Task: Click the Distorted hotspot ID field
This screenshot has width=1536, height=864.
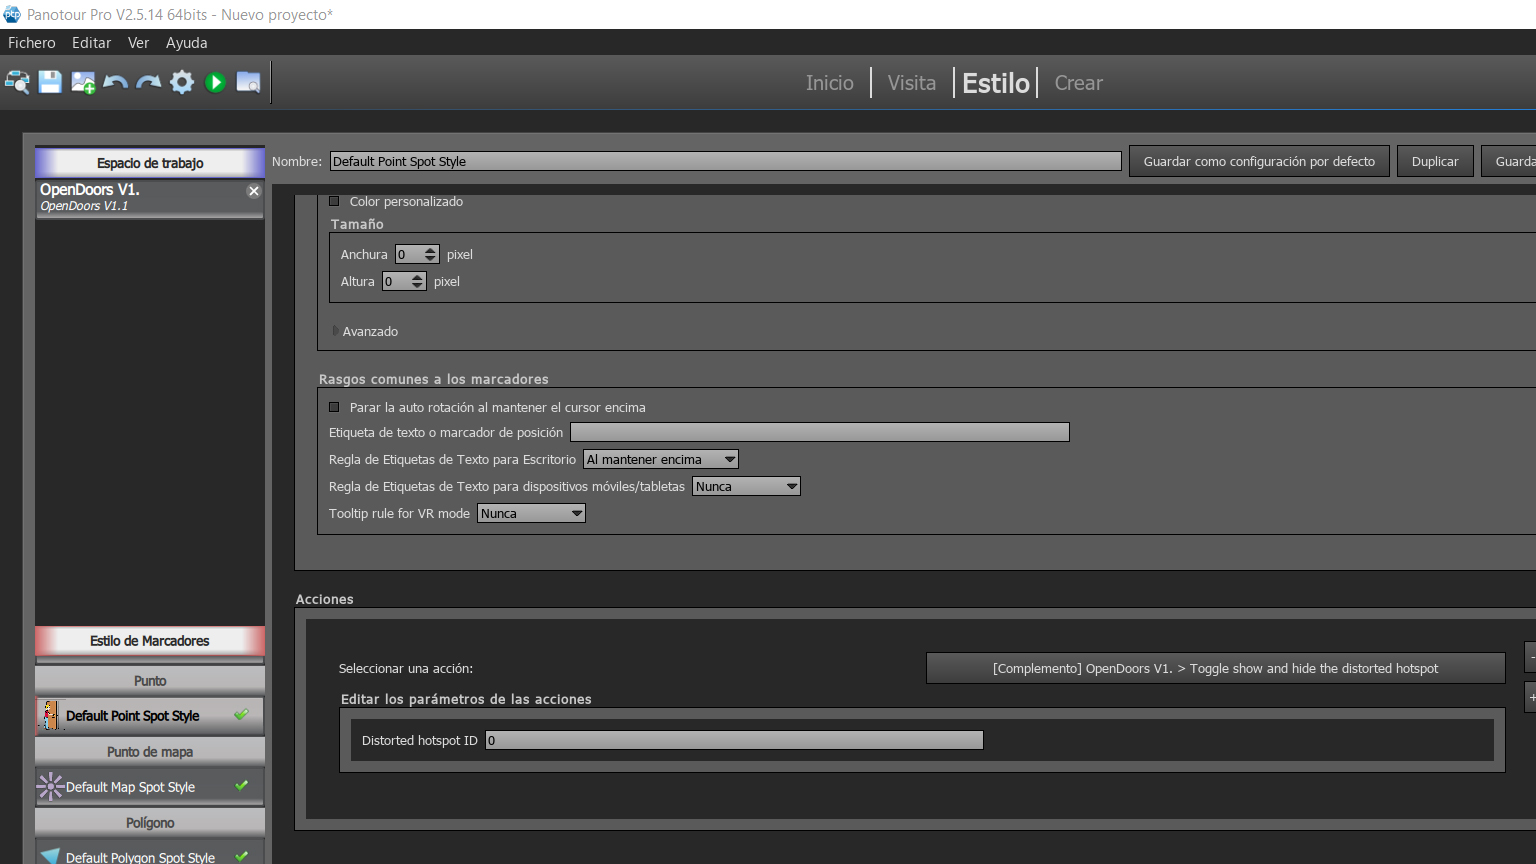Action: [x=734, y=740]
